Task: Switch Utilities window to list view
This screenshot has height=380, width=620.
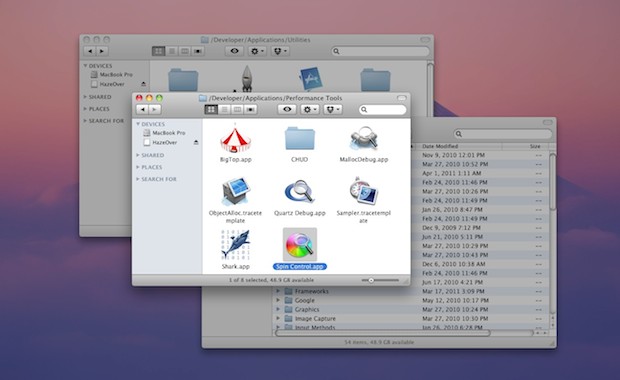Action: (x=172, y=51)
